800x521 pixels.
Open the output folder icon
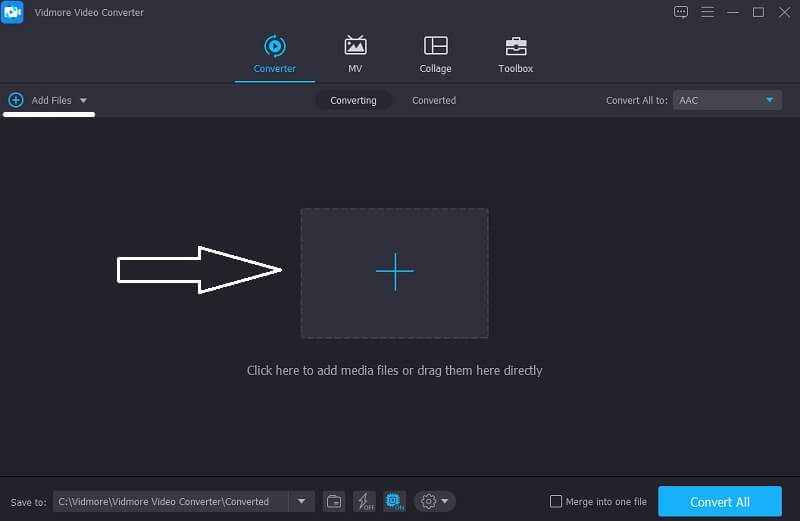pyautogui.click(x=335, y=501)
